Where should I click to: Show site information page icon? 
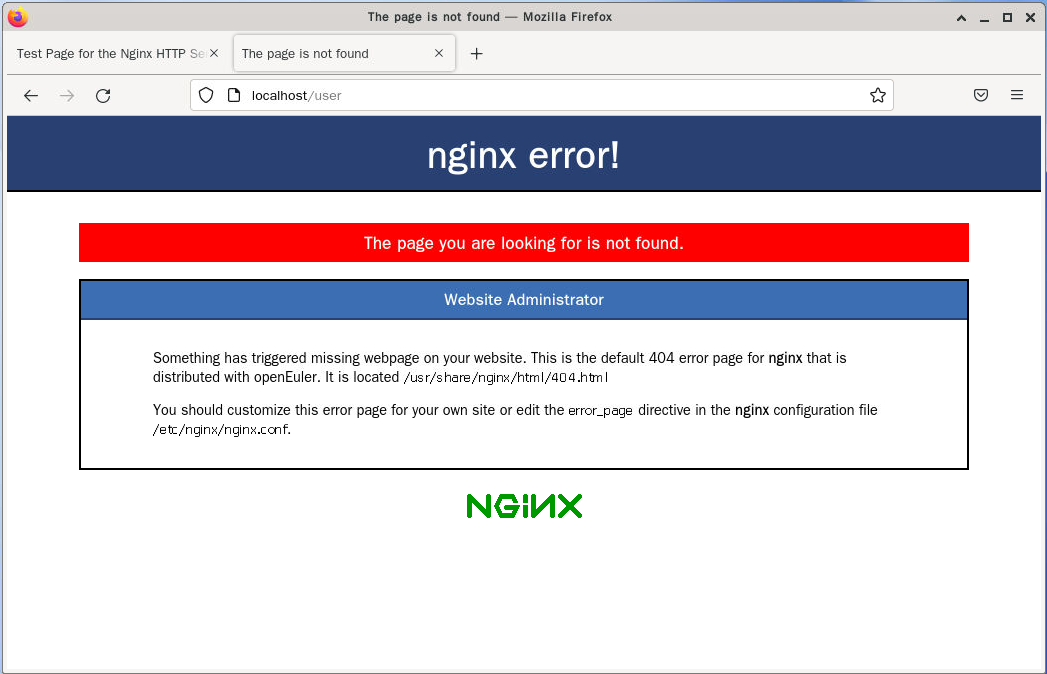coord(234,96)
